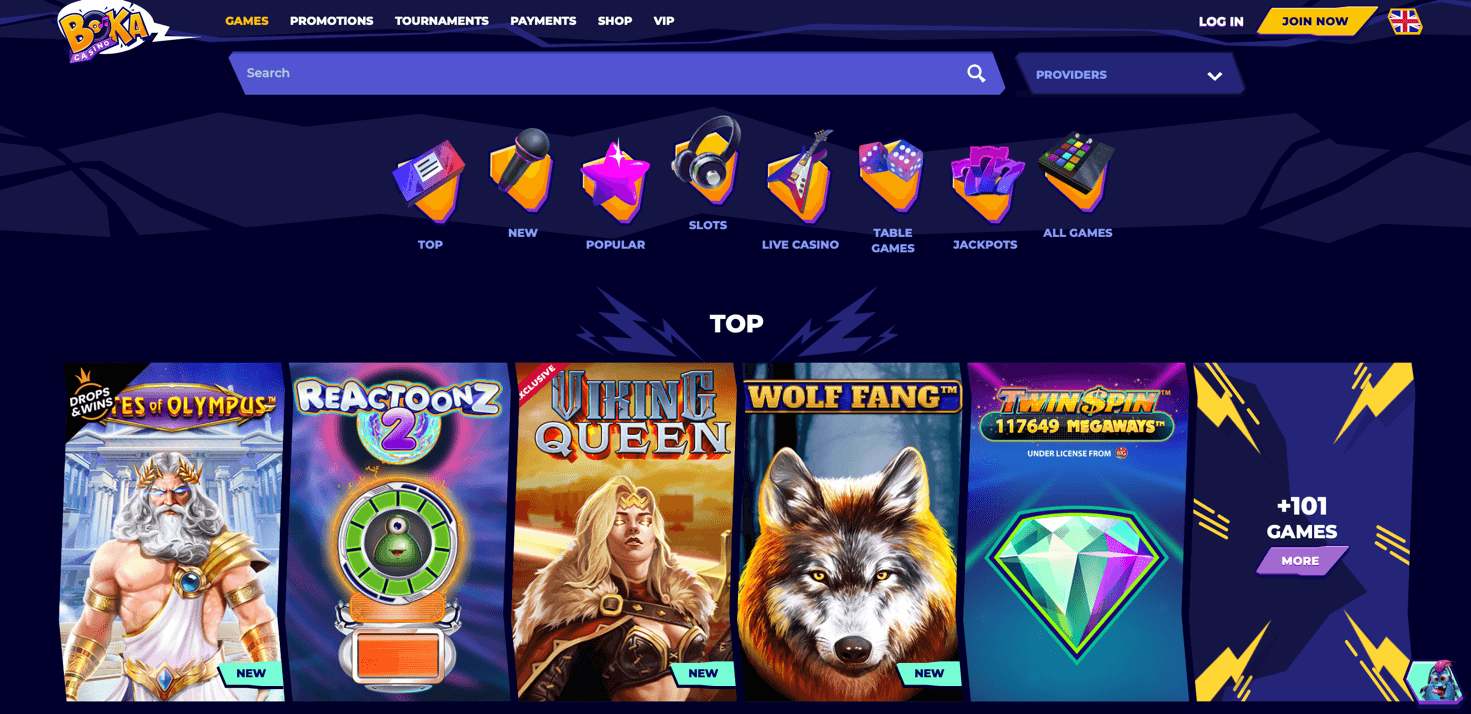Select the NEW microphone category icon
The width and height of the screenshot is (1471, 714).
coord(522,170)
